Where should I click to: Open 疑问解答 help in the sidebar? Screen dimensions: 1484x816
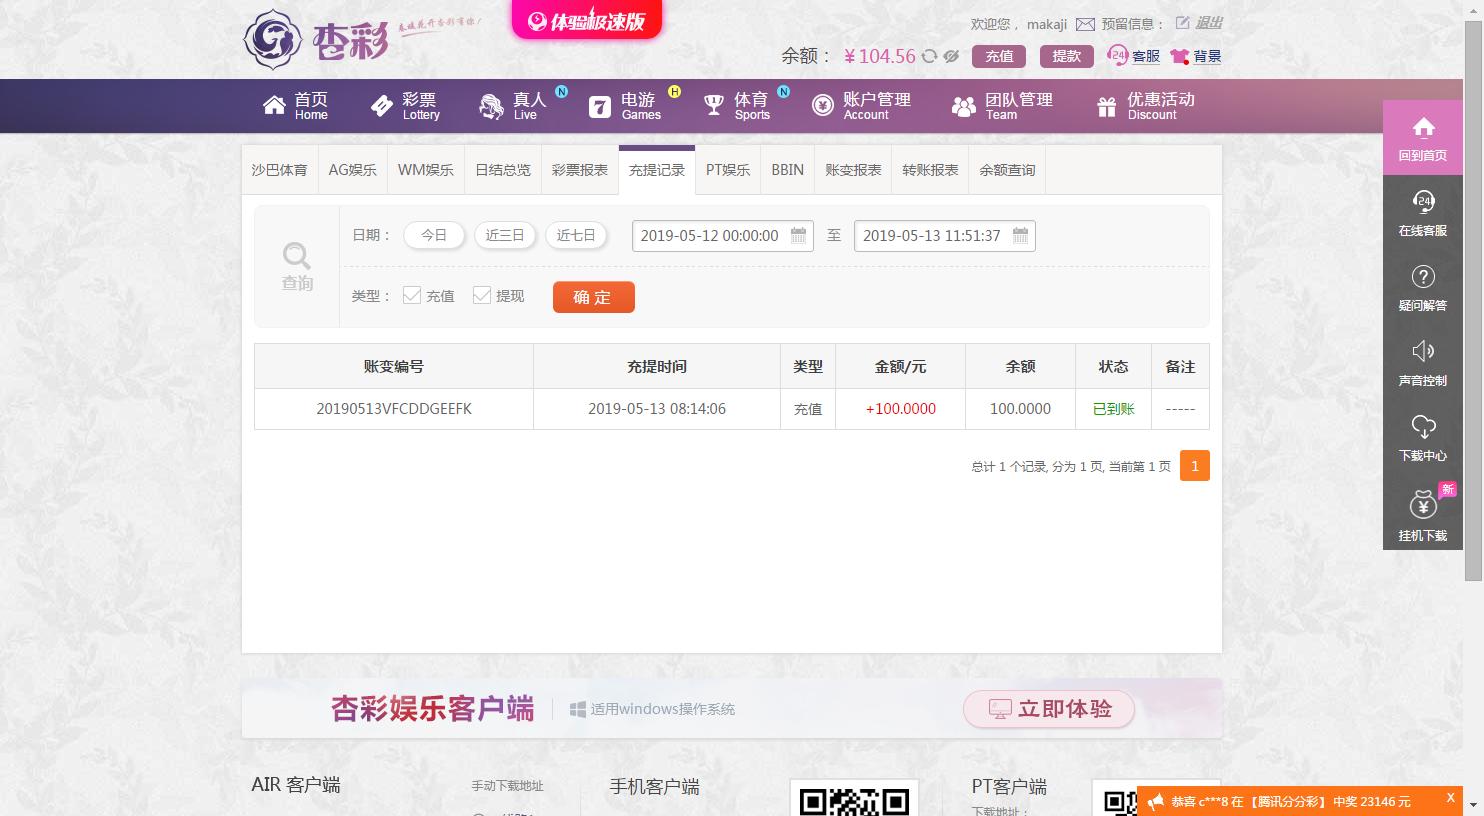[1422, 288]
